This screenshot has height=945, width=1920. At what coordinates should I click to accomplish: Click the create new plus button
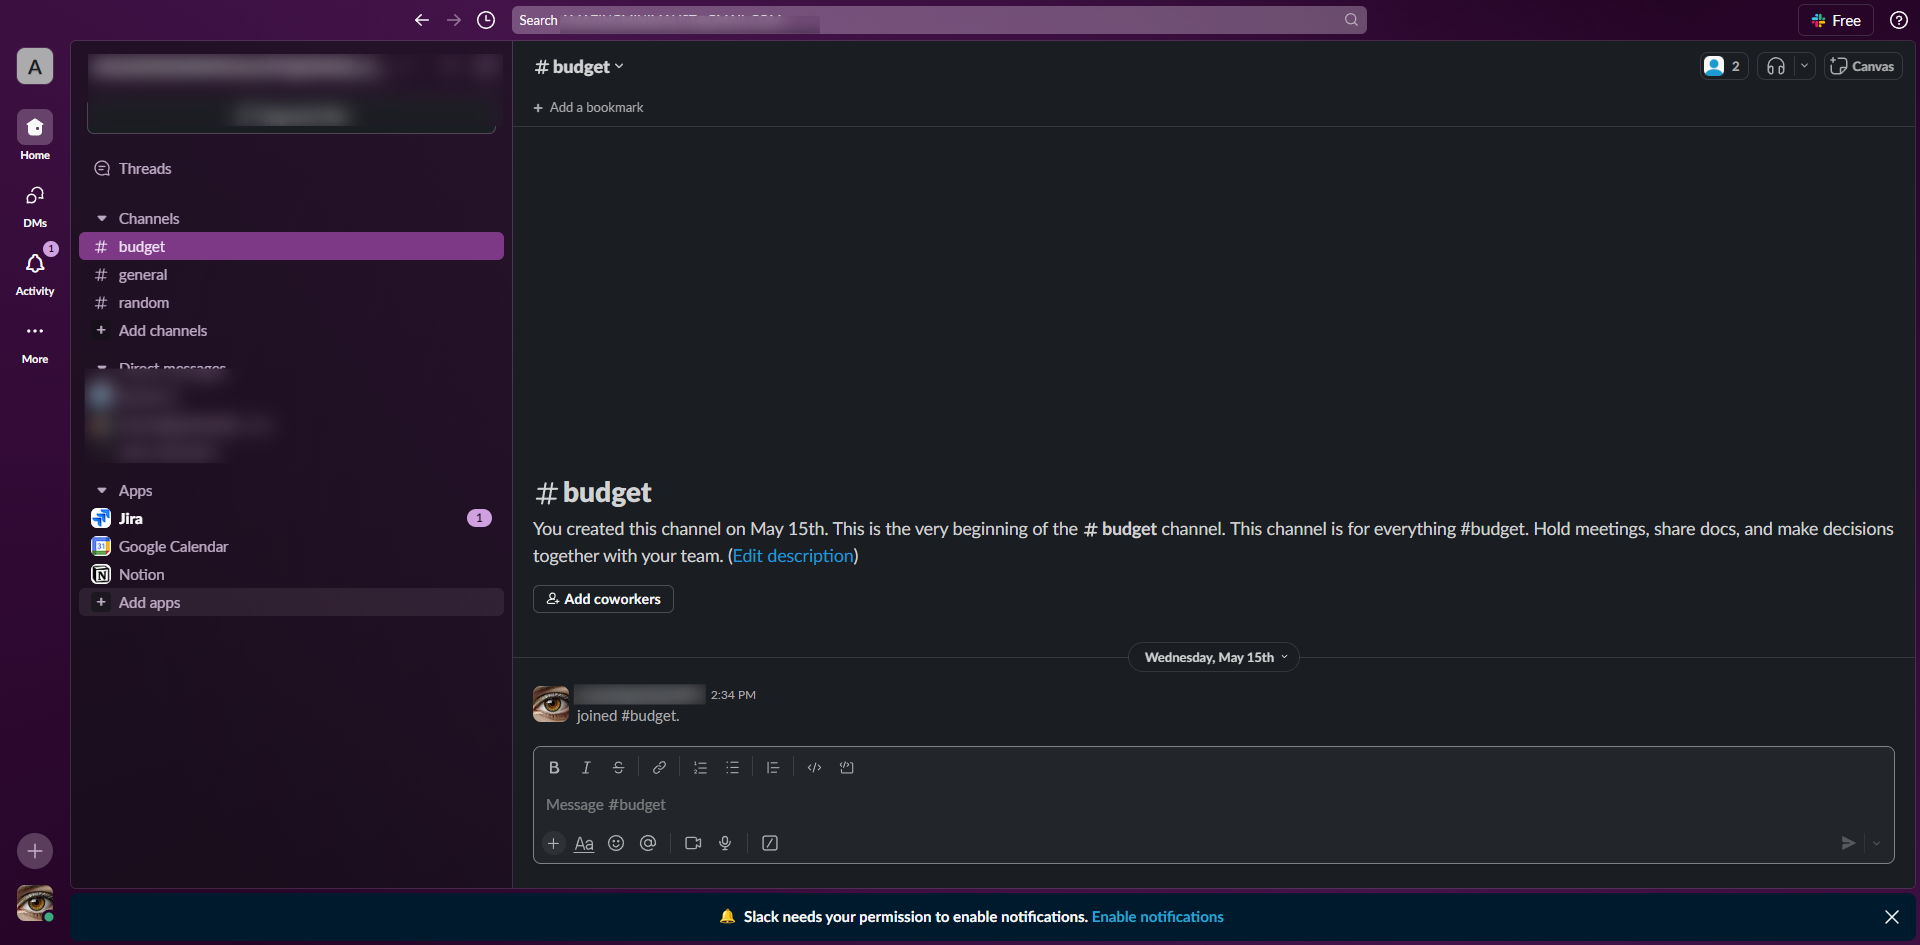click(x=35, y=851)
